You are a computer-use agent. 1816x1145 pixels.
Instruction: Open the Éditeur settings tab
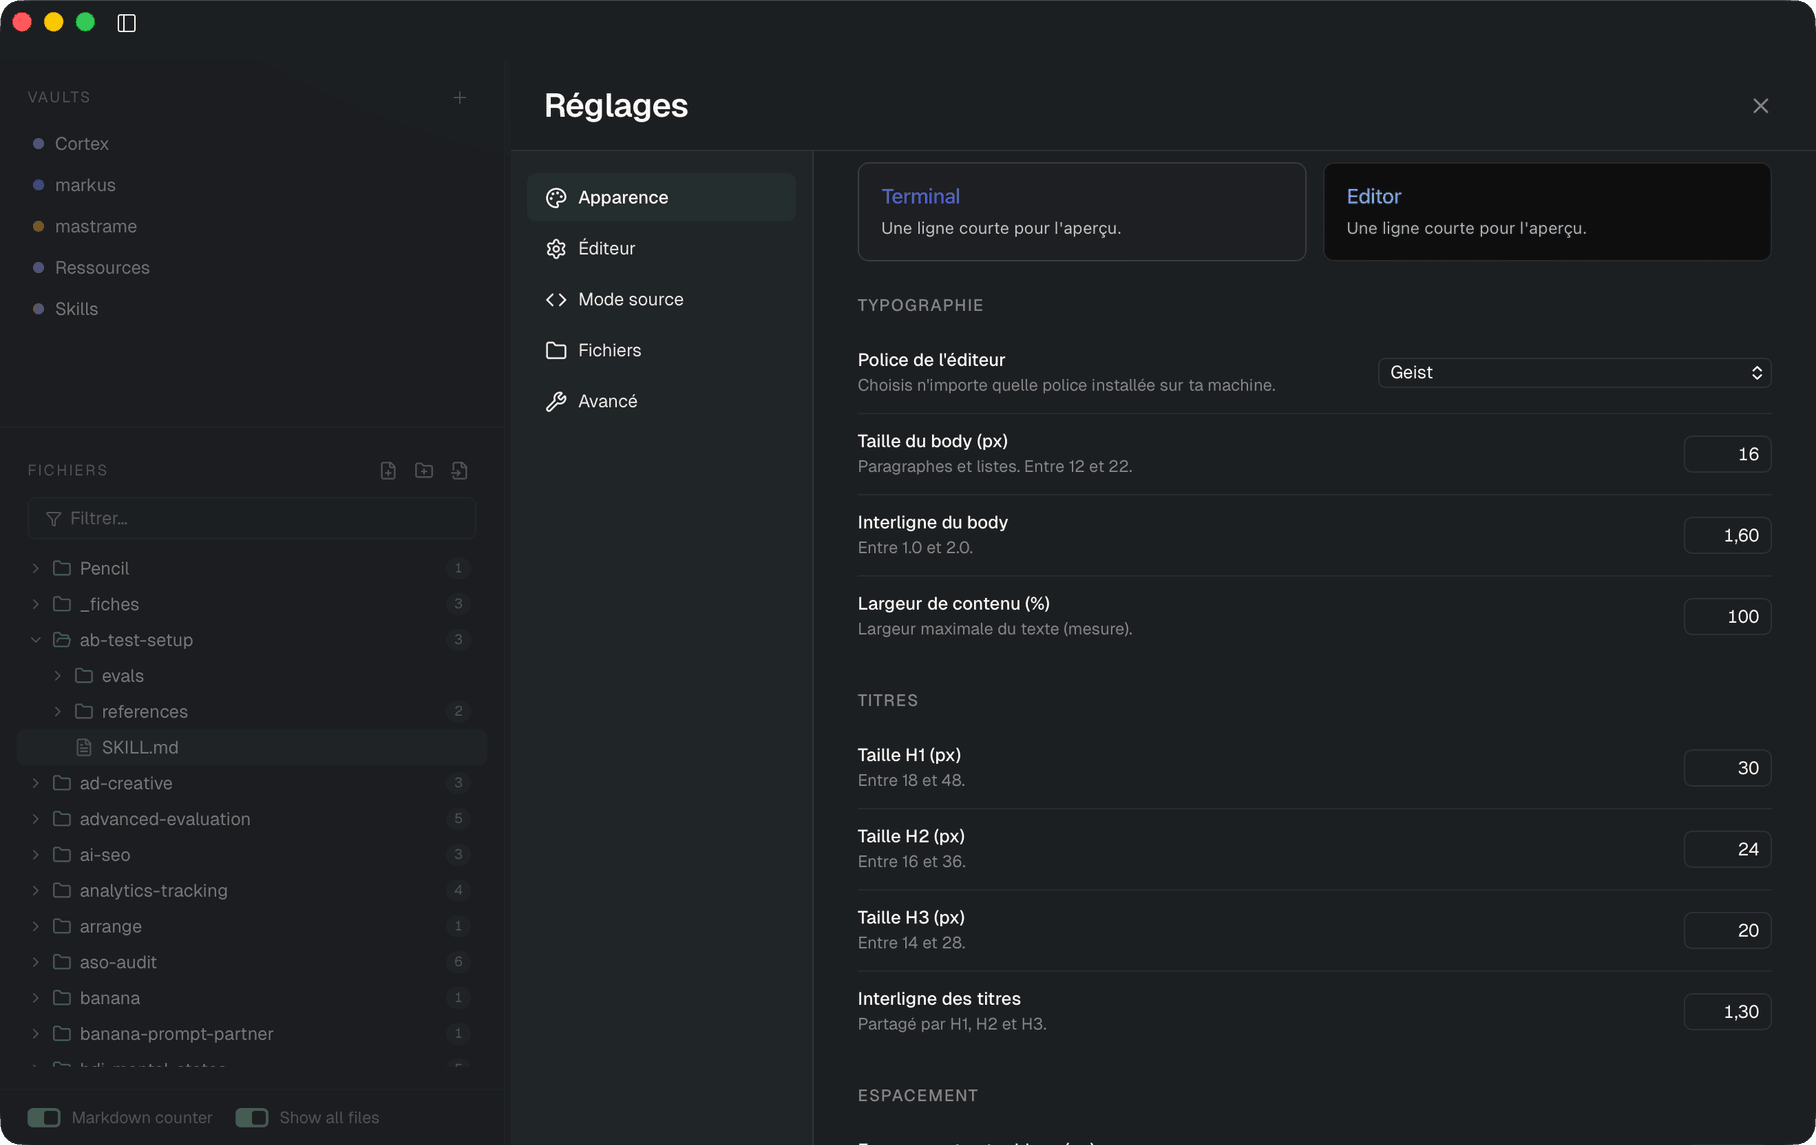(661, 248)
